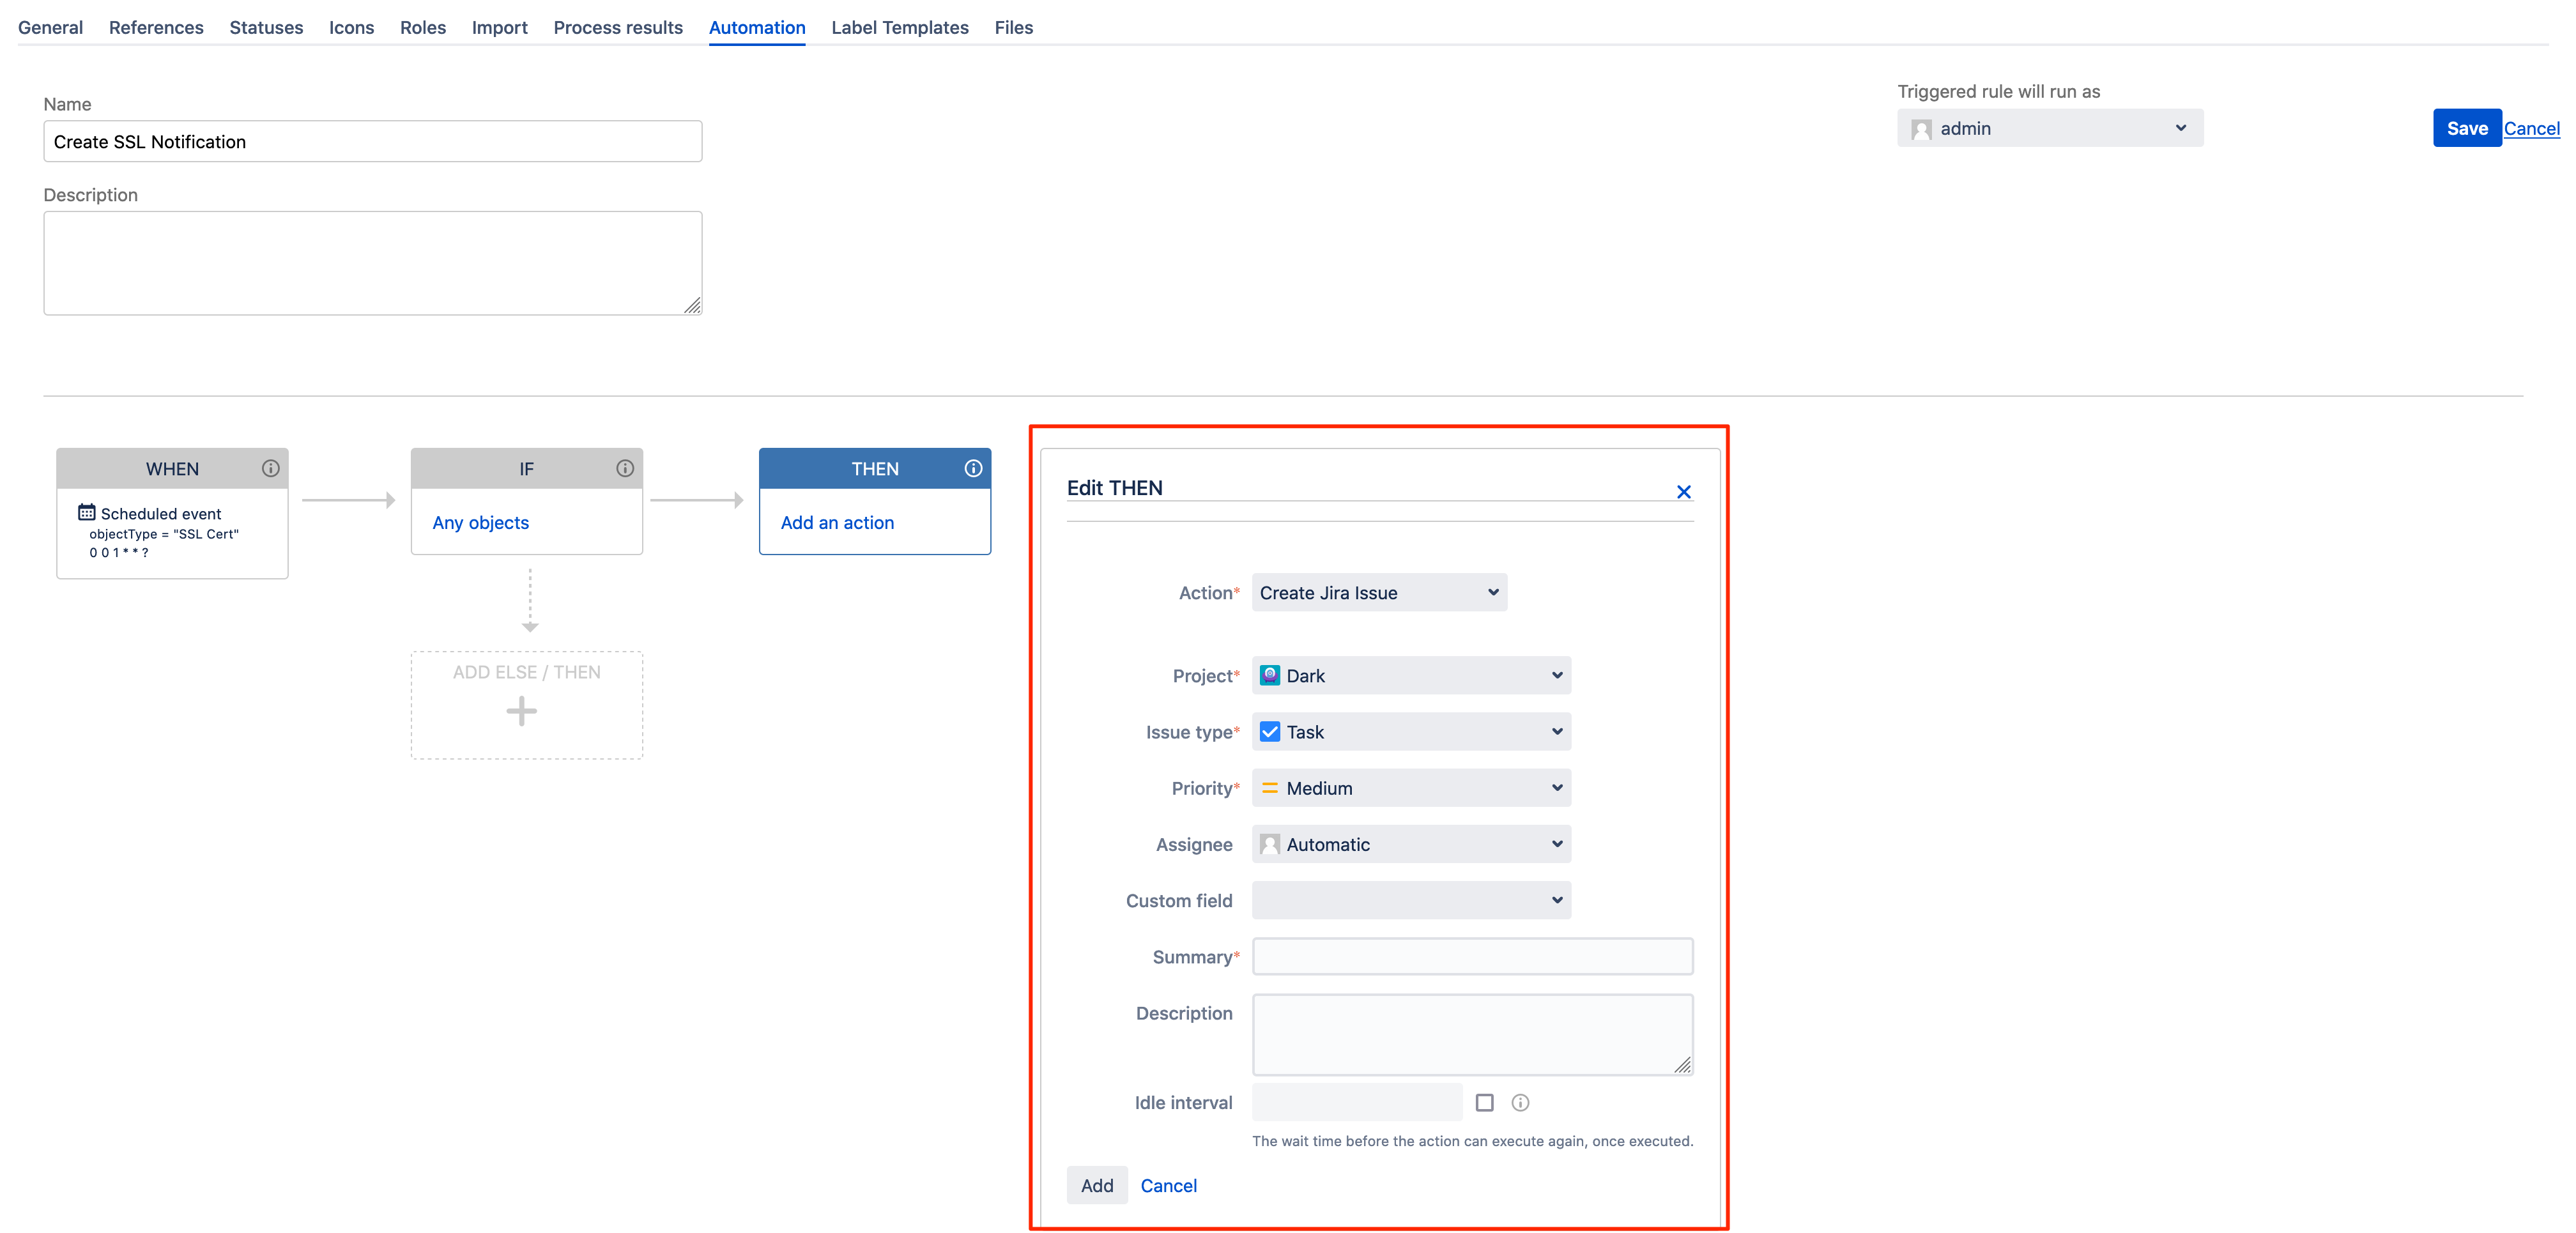Click the IF block info icon
Viewport: 2576px width, 1233px height.
625,468
